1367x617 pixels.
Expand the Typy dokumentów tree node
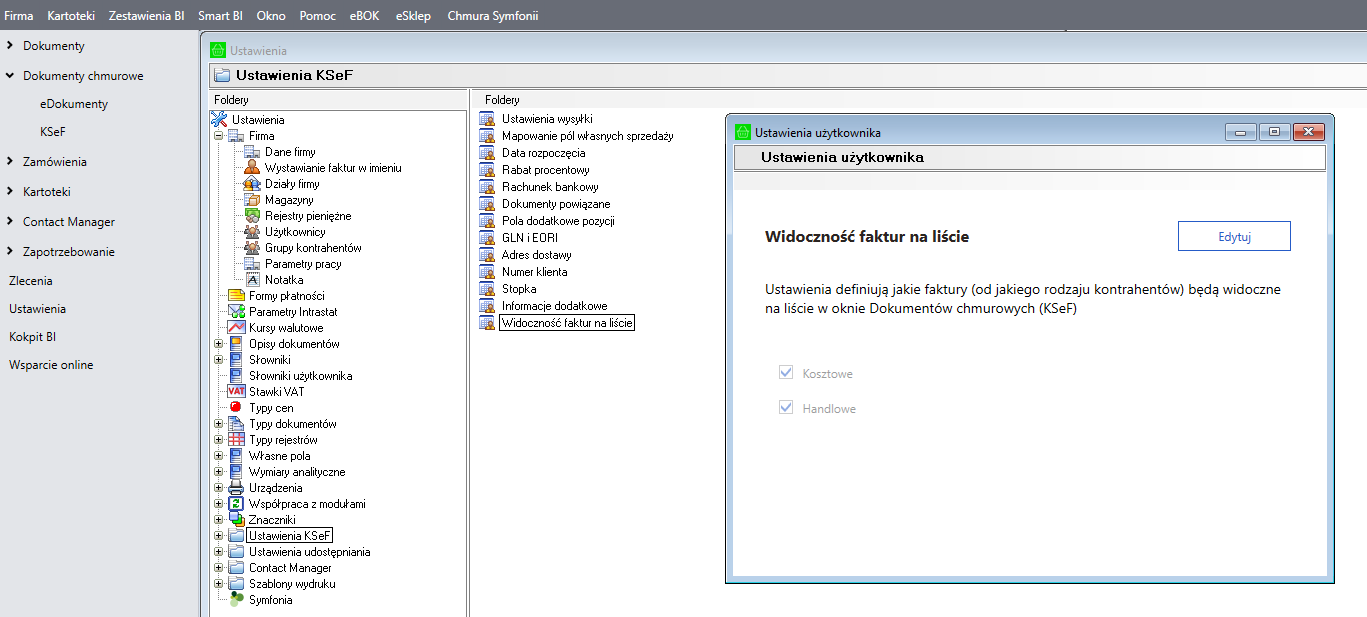pos(218,424)
